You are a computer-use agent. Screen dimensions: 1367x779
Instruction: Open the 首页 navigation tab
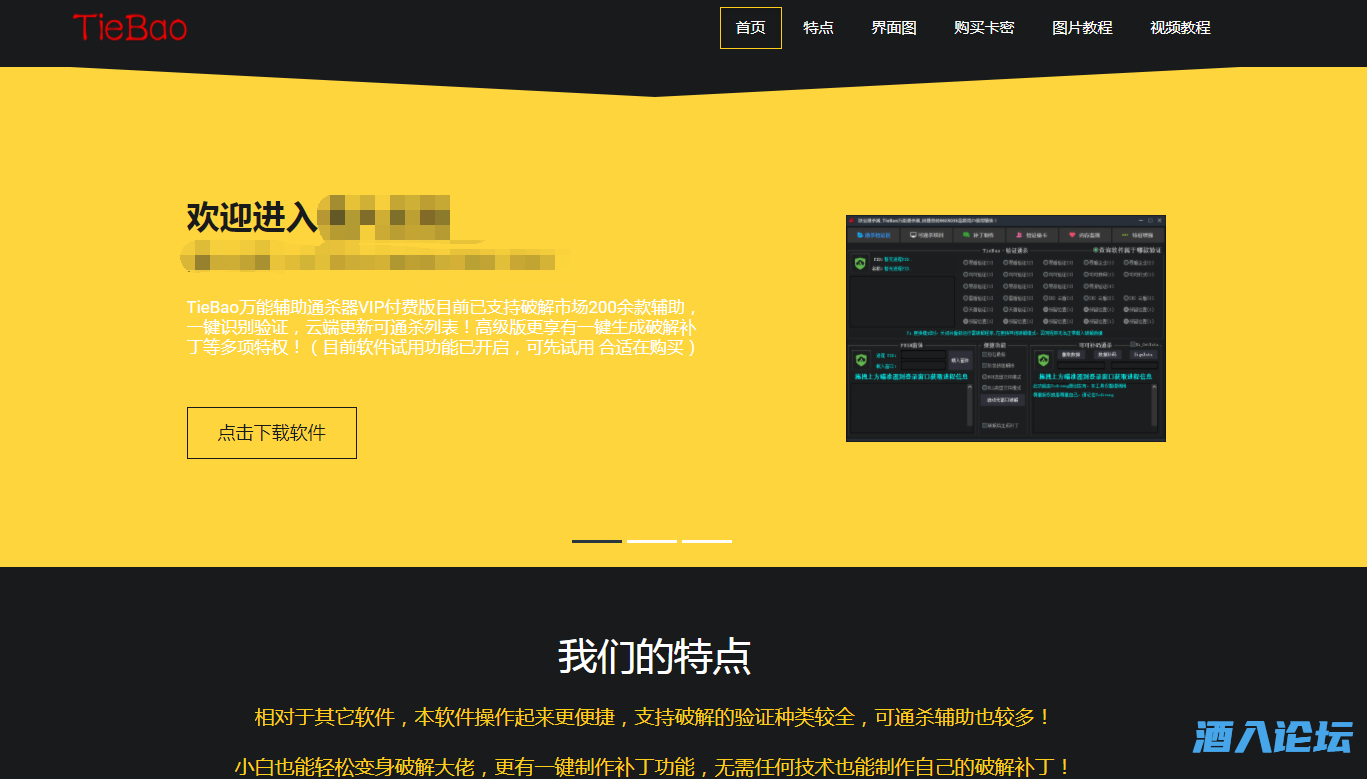(x=750, y=28)
